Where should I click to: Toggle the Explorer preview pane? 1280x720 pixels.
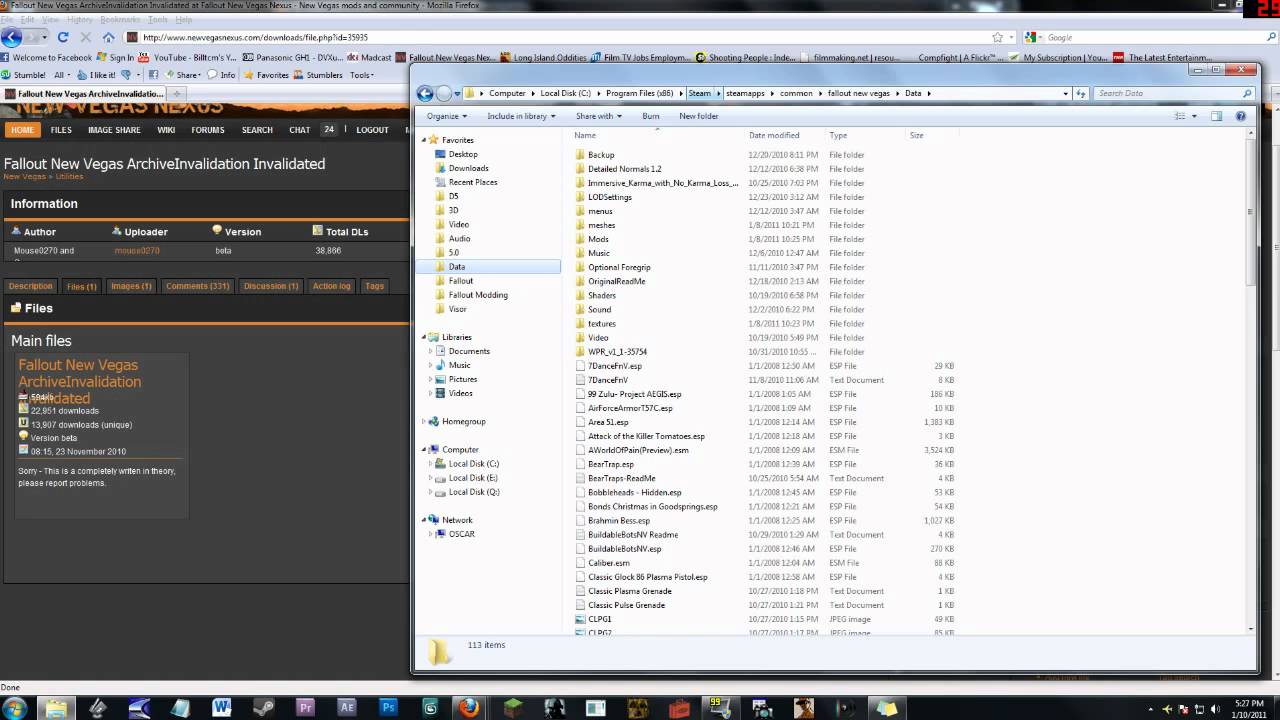coord(1217,116)
